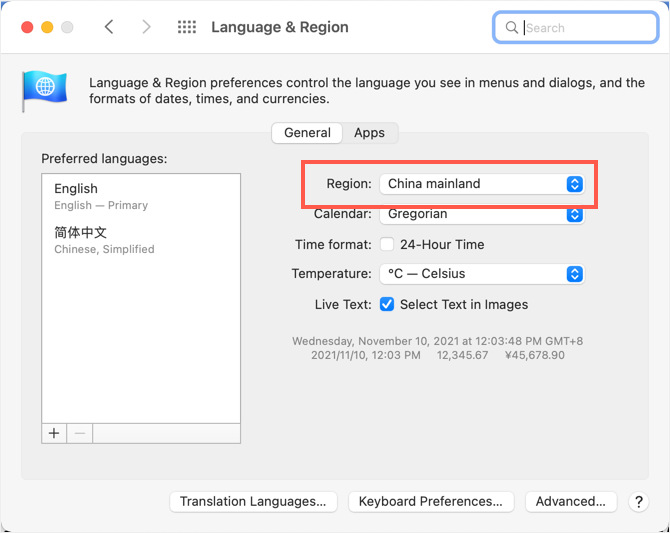Open the Temperature Celsius dropdown
Image resolution: width=670 pixels, height=533 pixels.
(x=480, y=274)
